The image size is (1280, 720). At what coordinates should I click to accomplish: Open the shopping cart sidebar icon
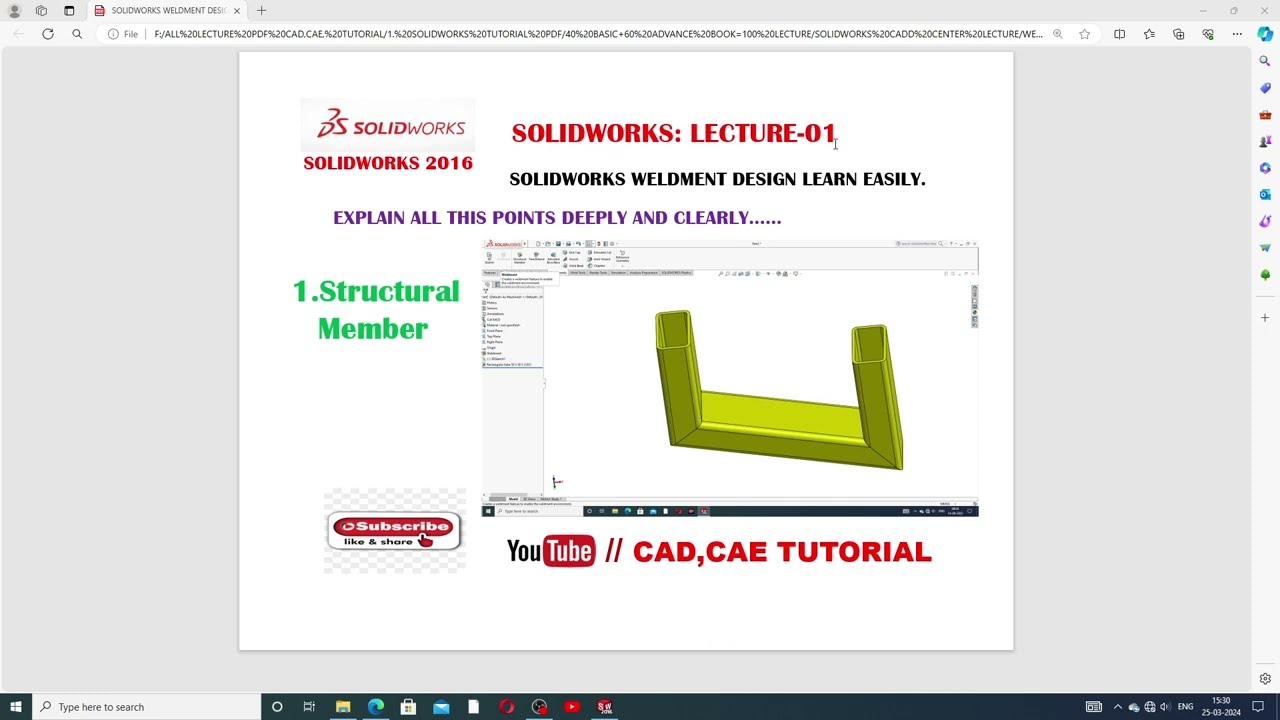tap(1265, 248)
